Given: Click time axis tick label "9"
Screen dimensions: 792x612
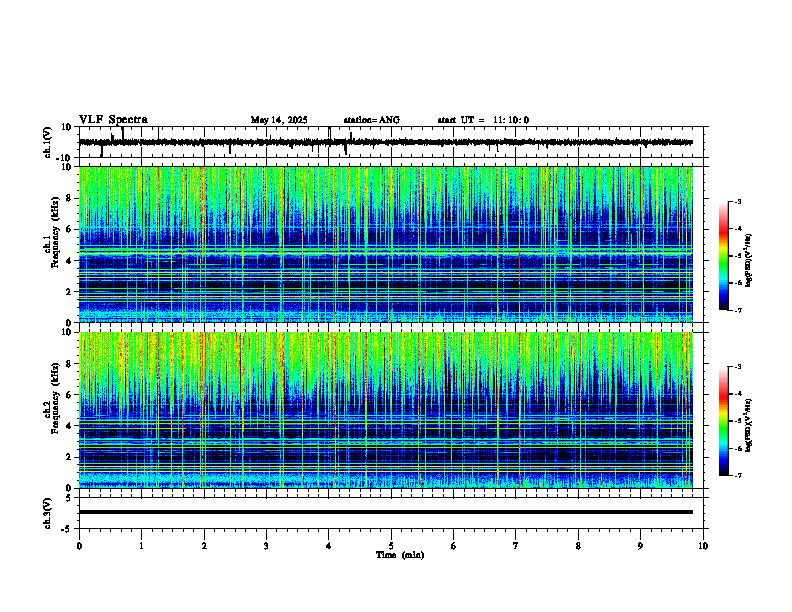Looking at the screenshot, I should [x=640, y=546].
